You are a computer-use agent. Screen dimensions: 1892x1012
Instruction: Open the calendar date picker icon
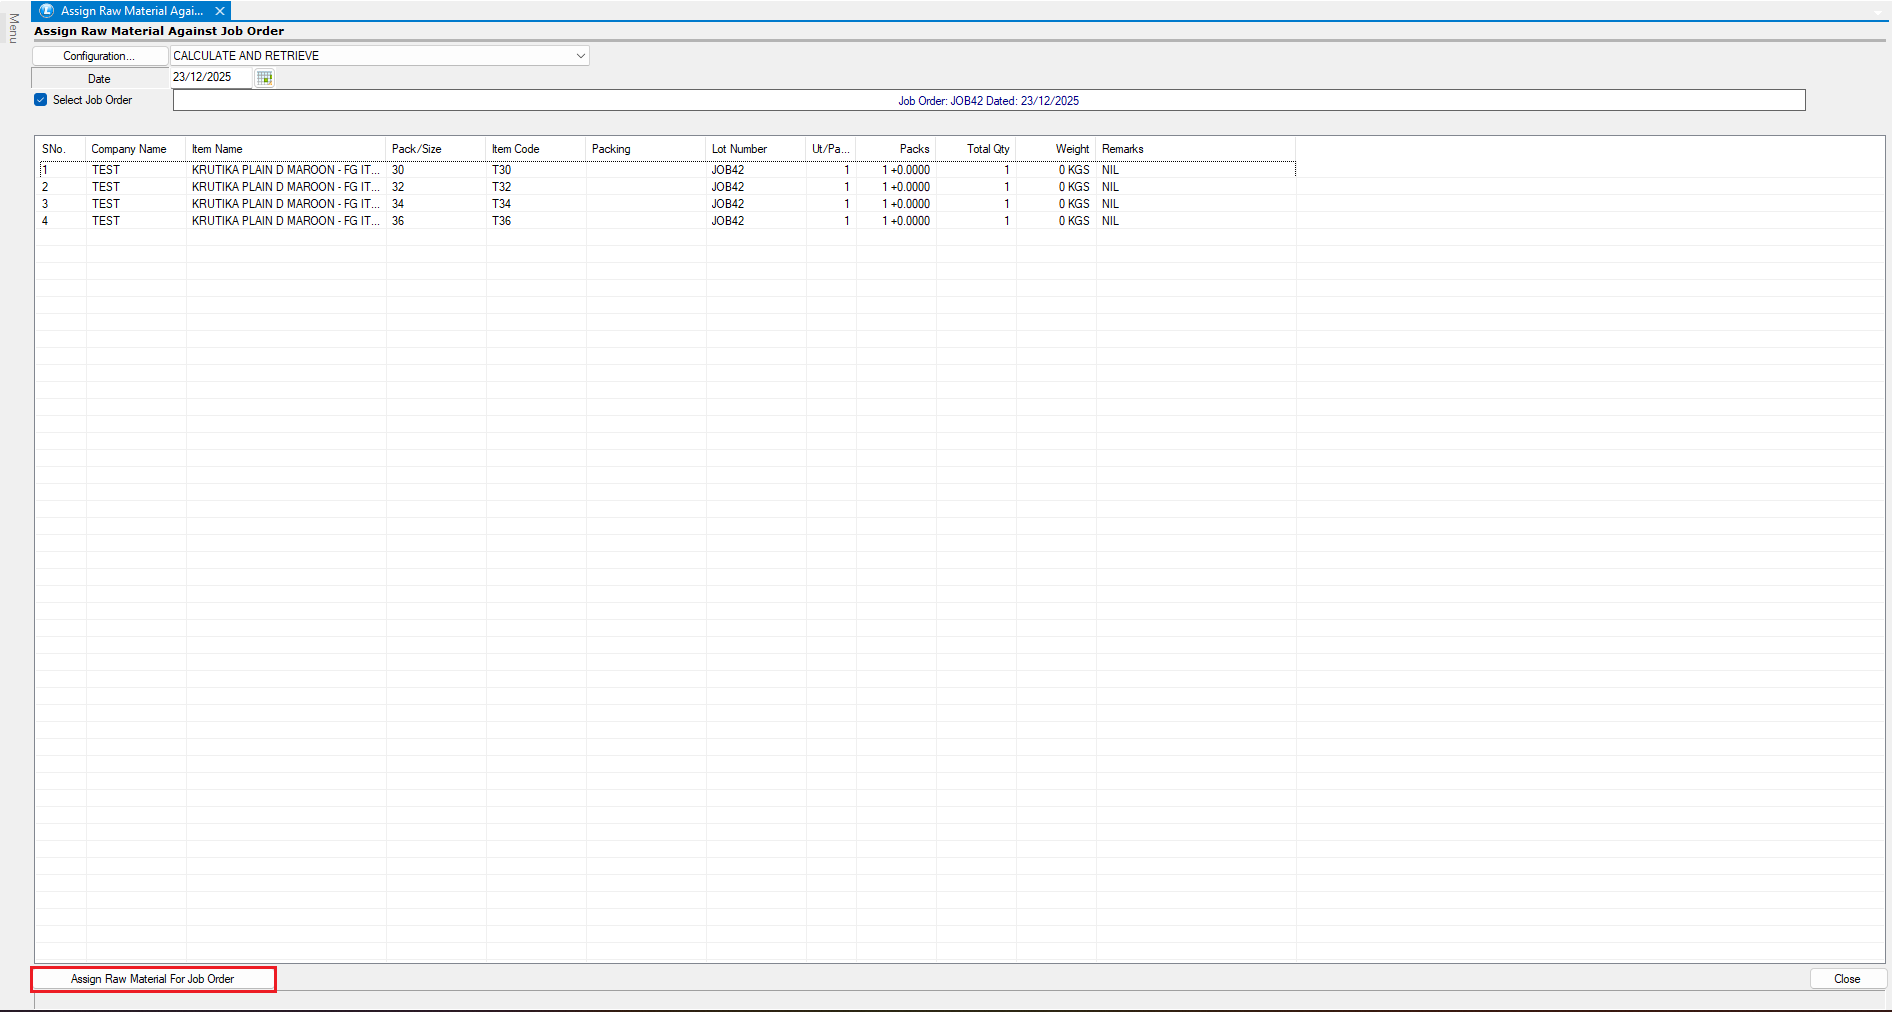click(264, 78)
